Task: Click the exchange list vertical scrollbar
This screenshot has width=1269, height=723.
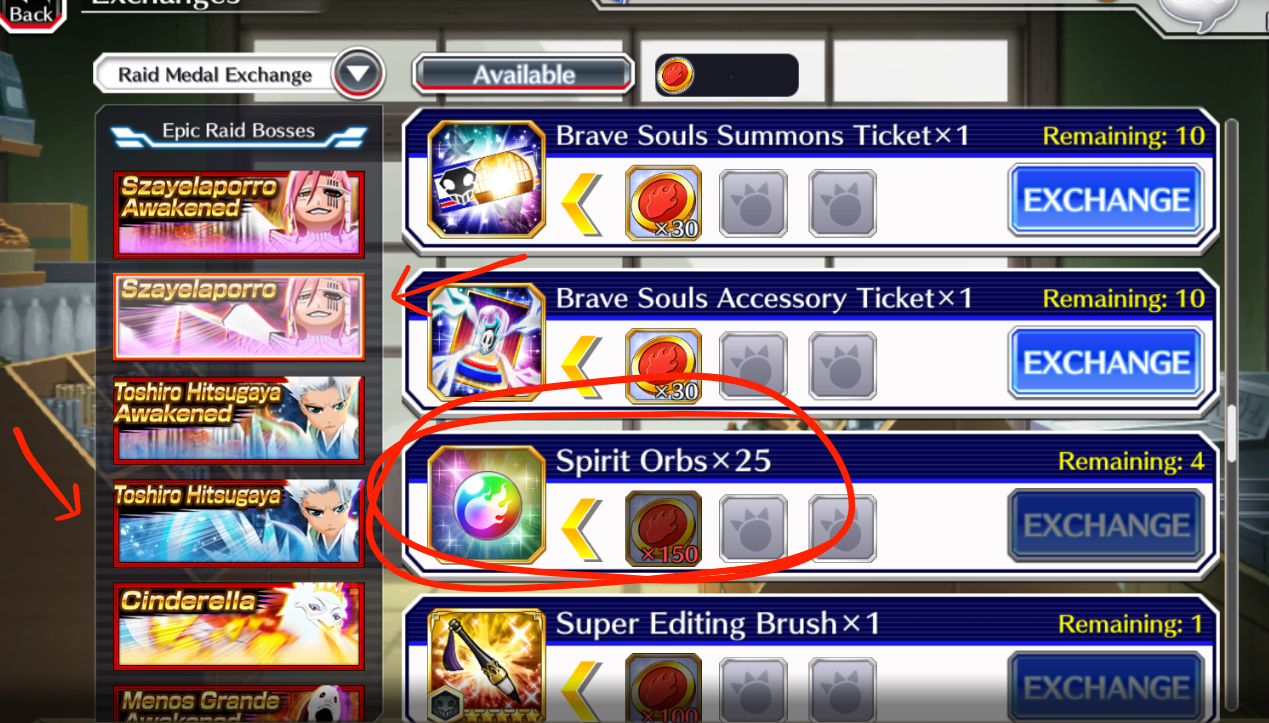Action: point(1232,432)
